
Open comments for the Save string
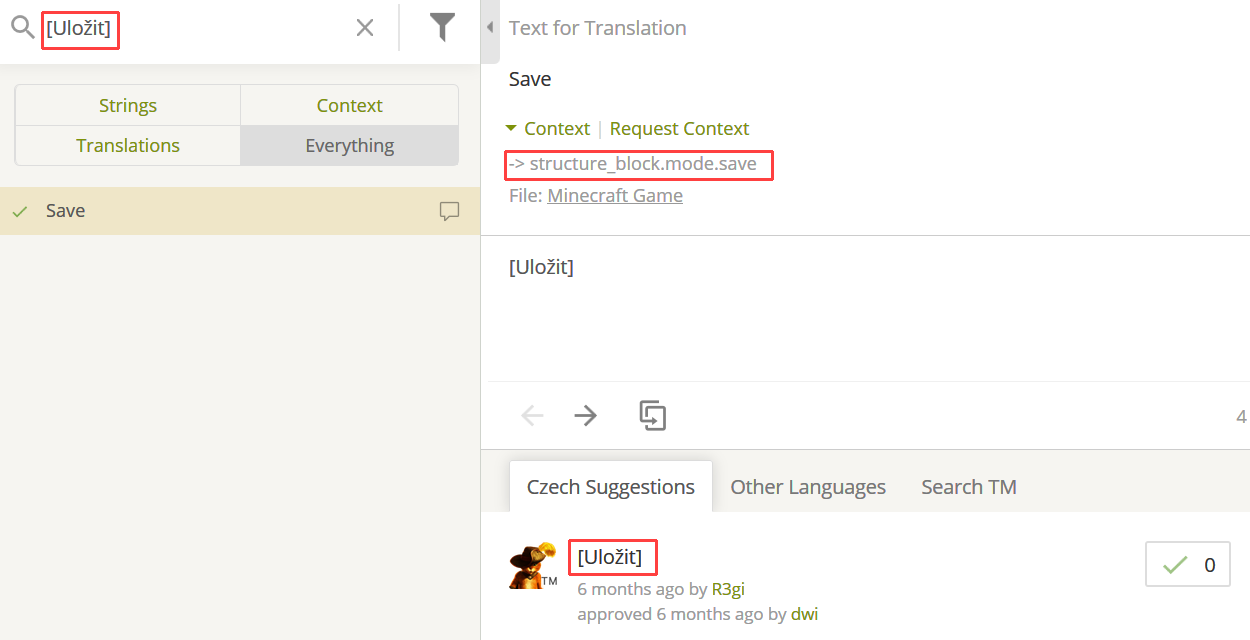[x=450, y=211]
